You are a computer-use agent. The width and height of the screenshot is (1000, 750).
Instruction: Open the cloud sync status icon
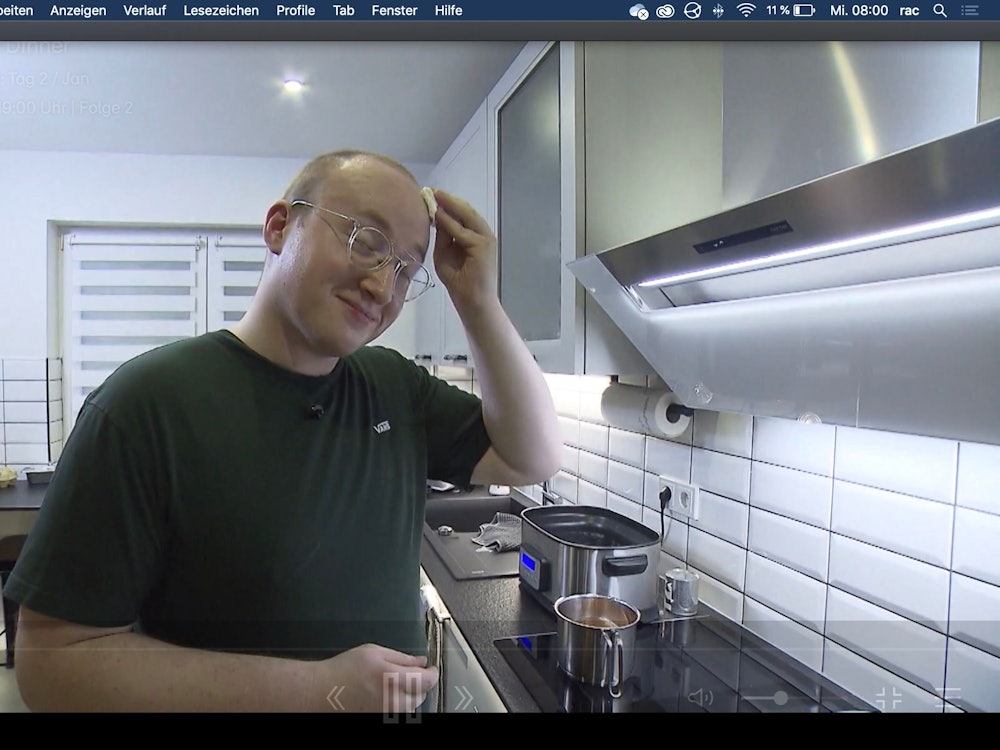click(x=638, y=10)
